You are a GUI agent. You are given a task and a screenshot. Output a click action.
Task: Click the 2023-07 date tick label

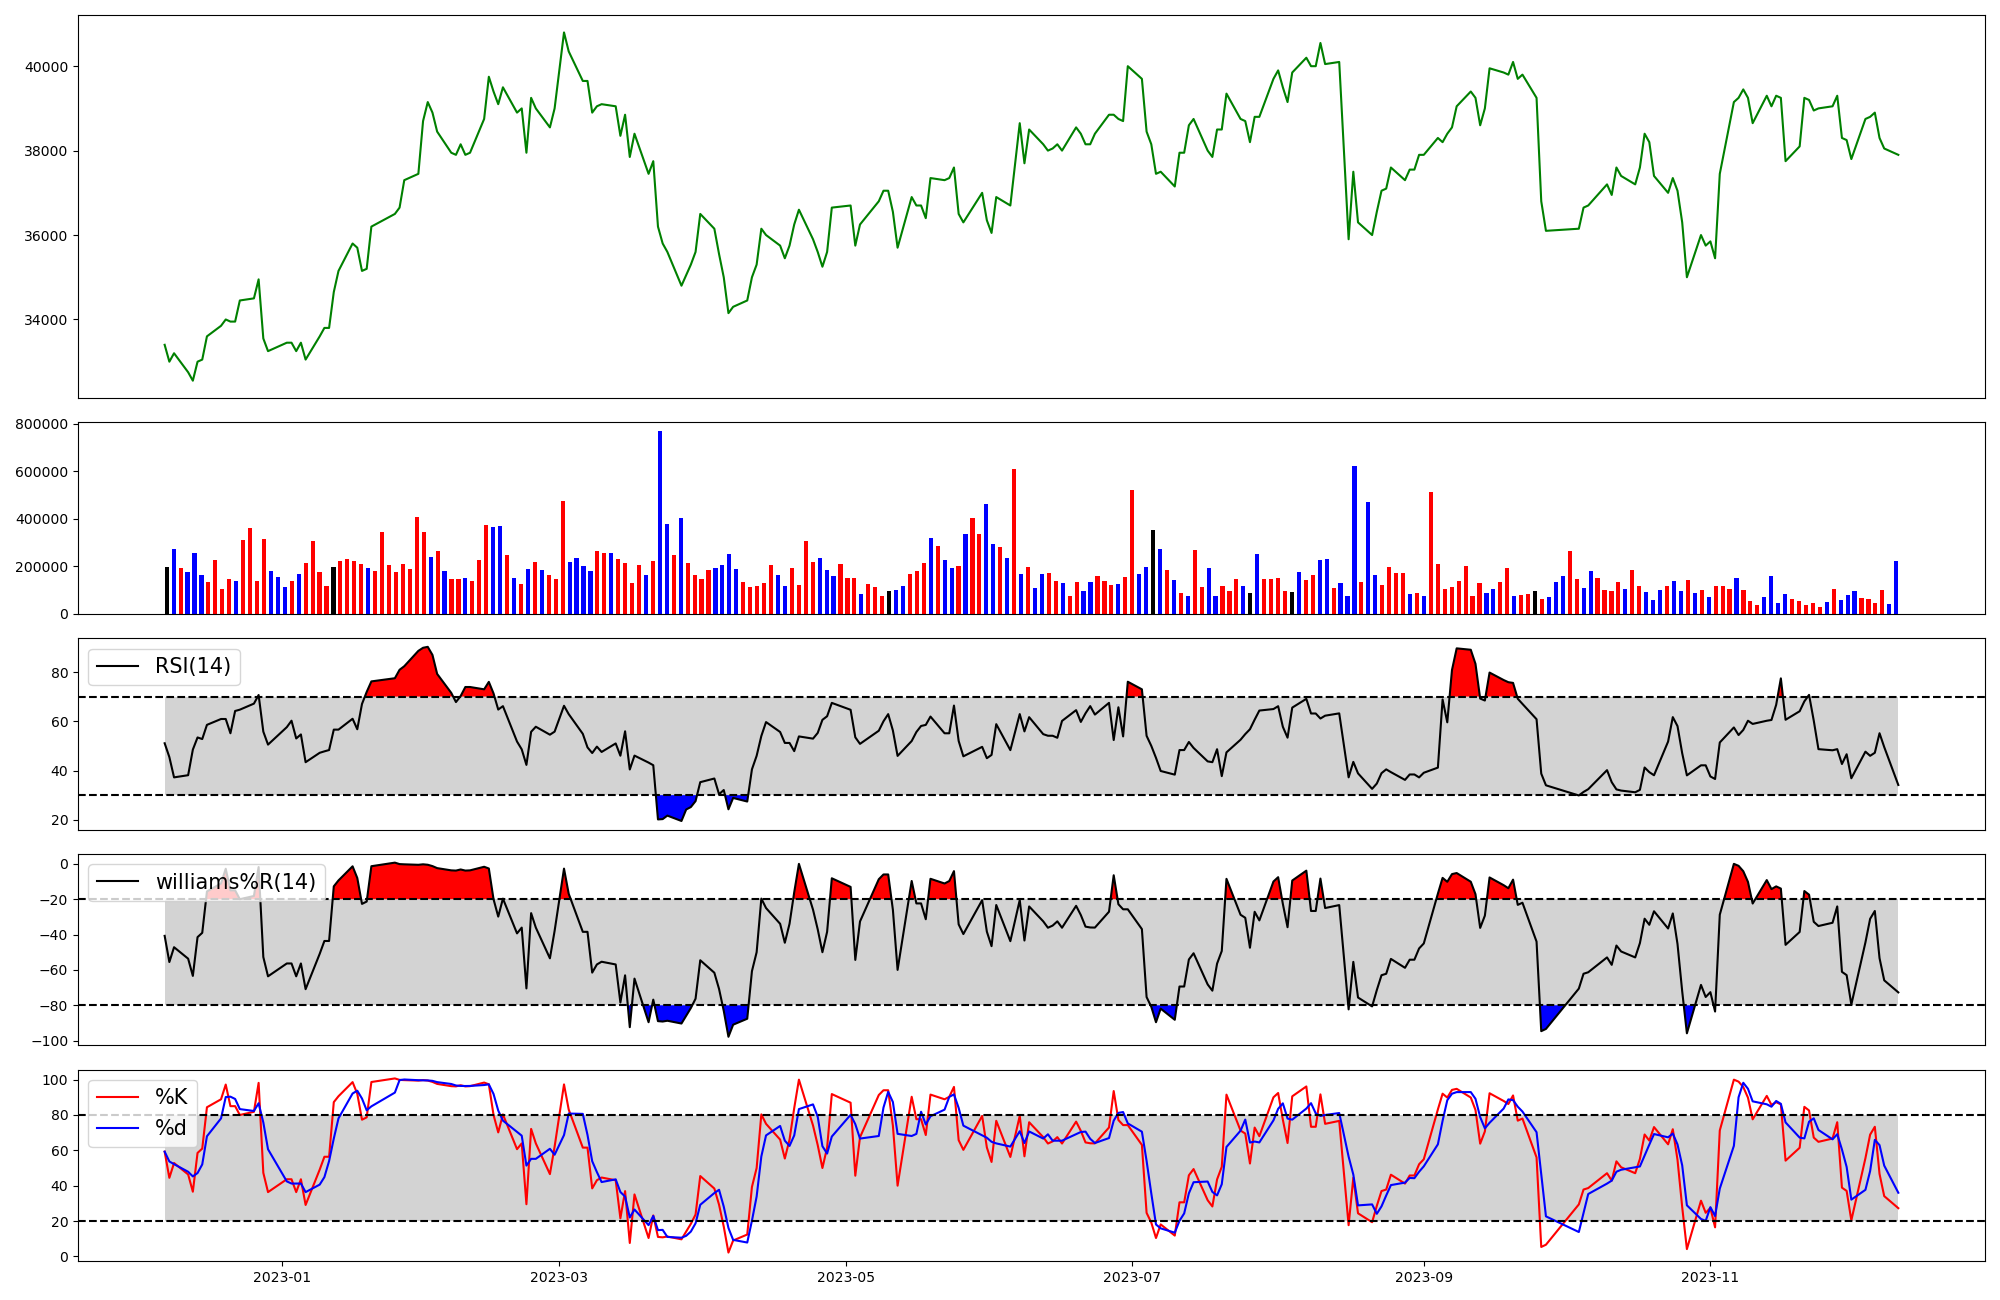[x=1132, y=1277]
